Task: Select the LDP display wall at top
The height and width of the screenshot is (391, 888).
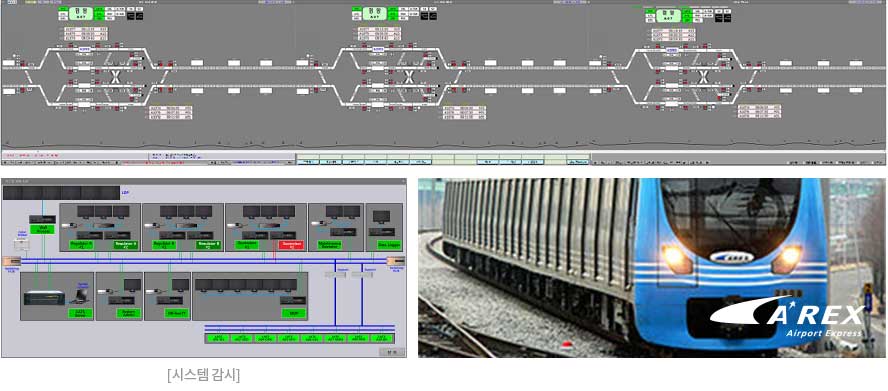Action: tap(61, 193)
